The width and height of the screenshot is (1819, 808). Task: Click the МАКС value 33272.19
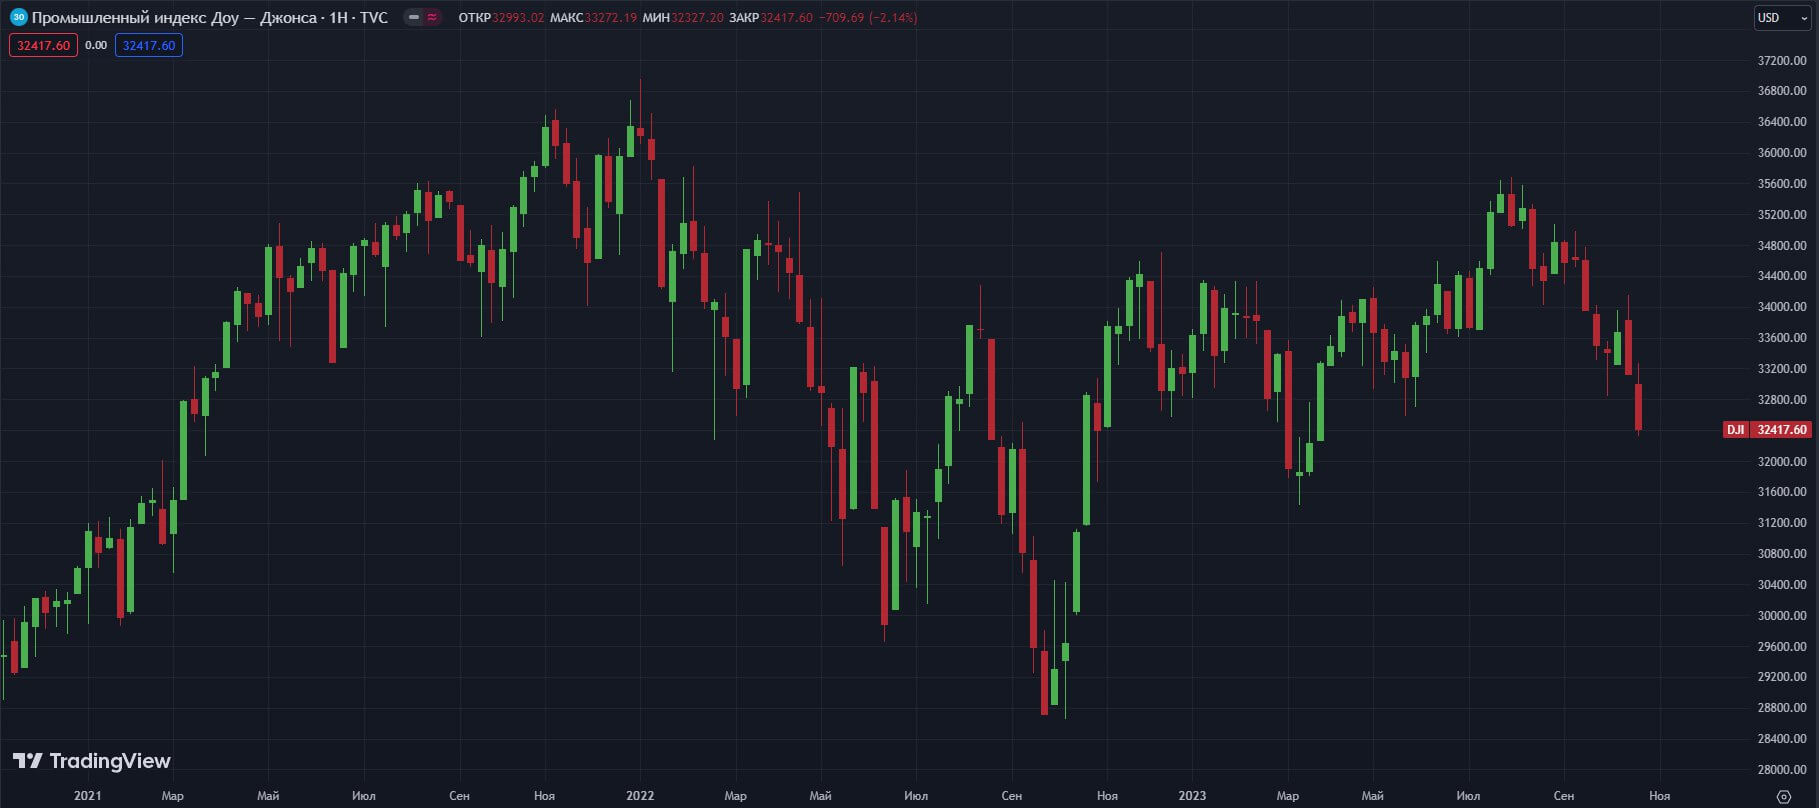click(610, 18)
